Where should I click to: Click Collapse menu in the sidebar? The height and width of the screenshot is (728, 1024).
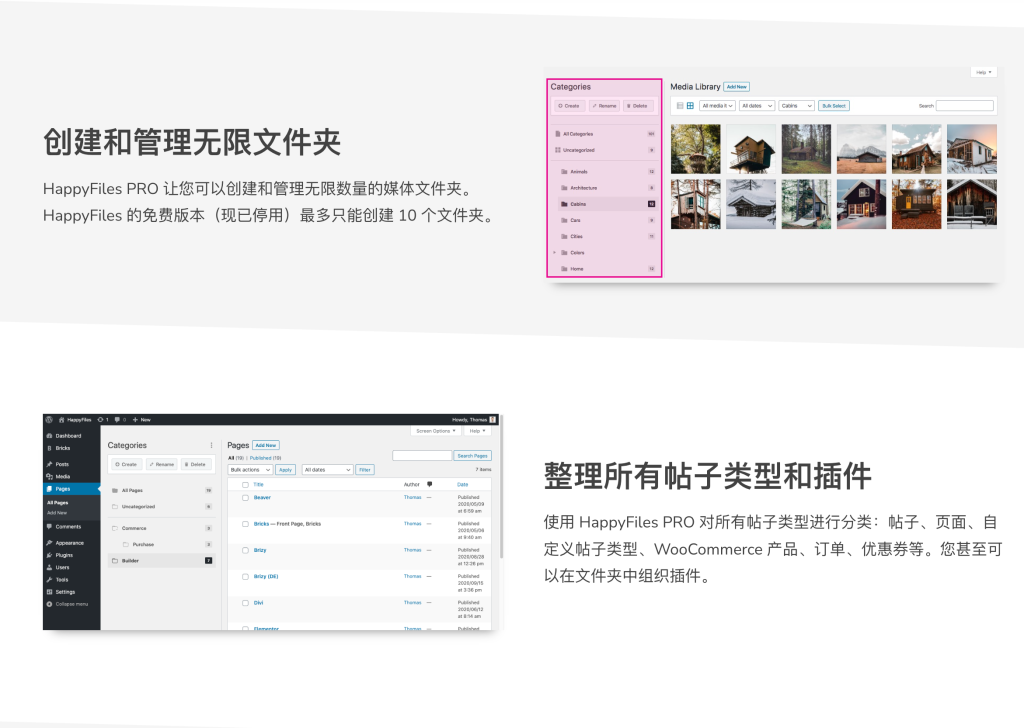pos(67,604)
